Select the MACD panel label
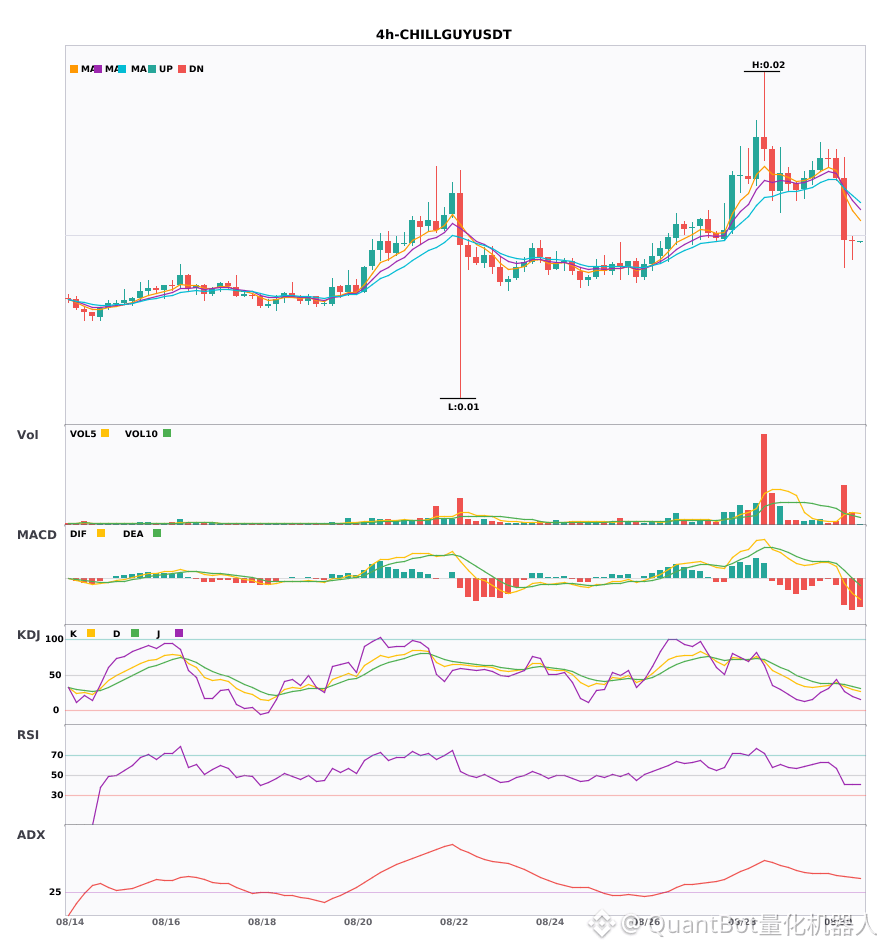 pyautogui.click(x=37, y=534)
